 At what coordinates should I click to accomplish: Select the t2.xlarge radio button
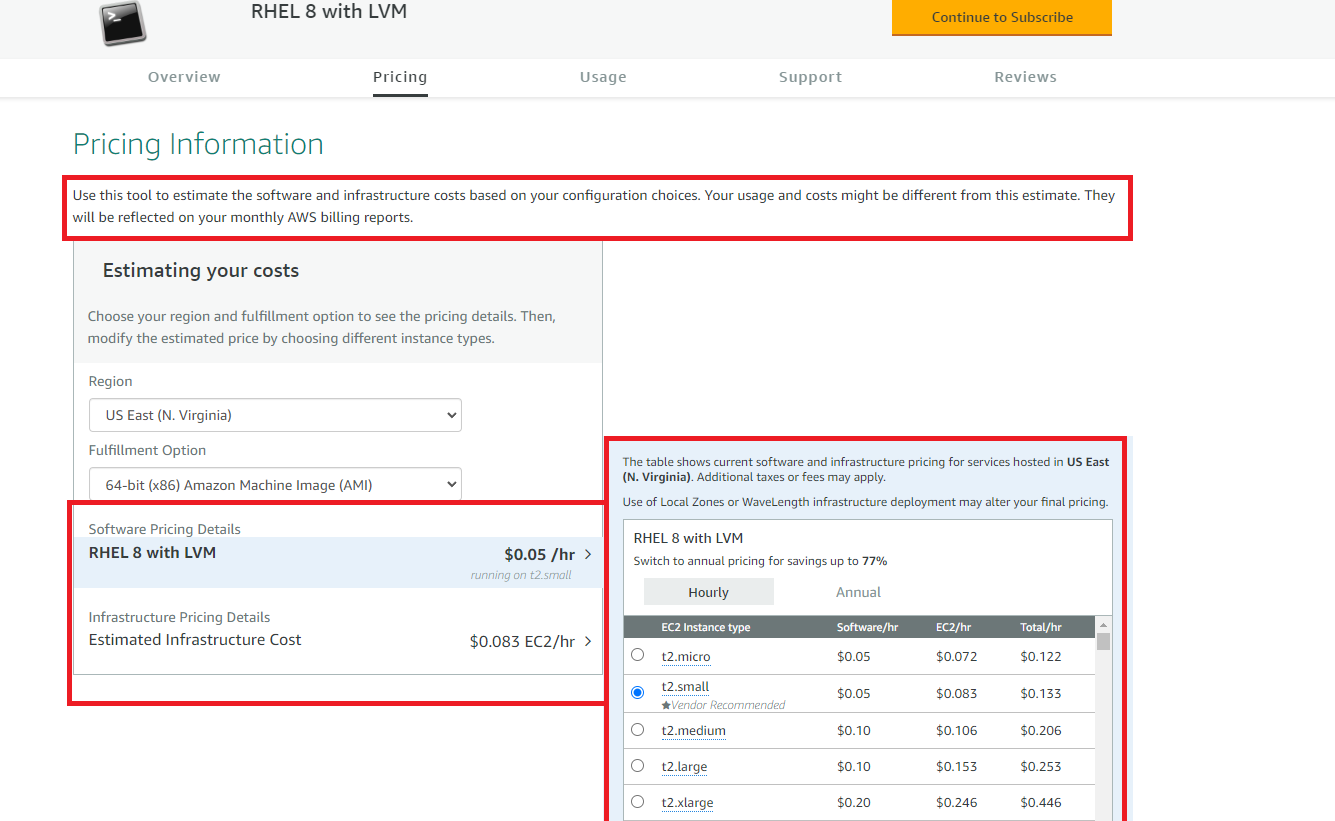coord(638,801)
